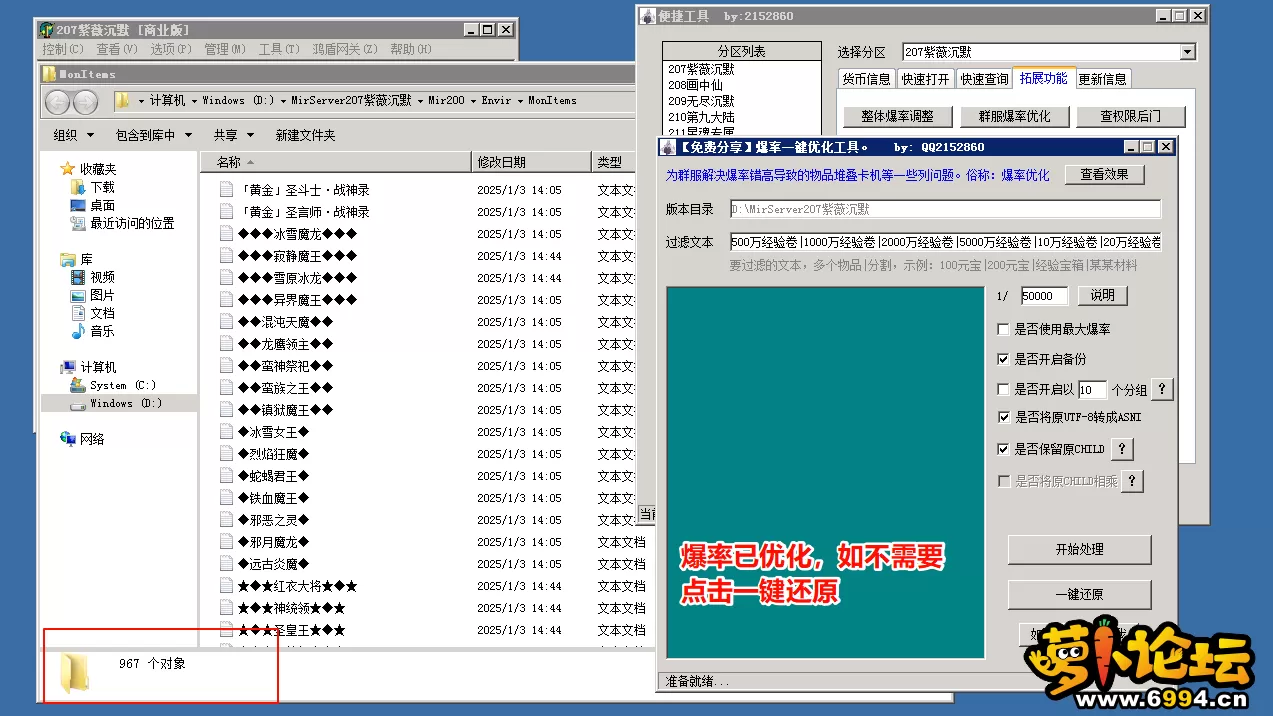Click the ? help beside 是否保留原CHILD
This screenshot has width=1273, height=716.
point(1122,450)
